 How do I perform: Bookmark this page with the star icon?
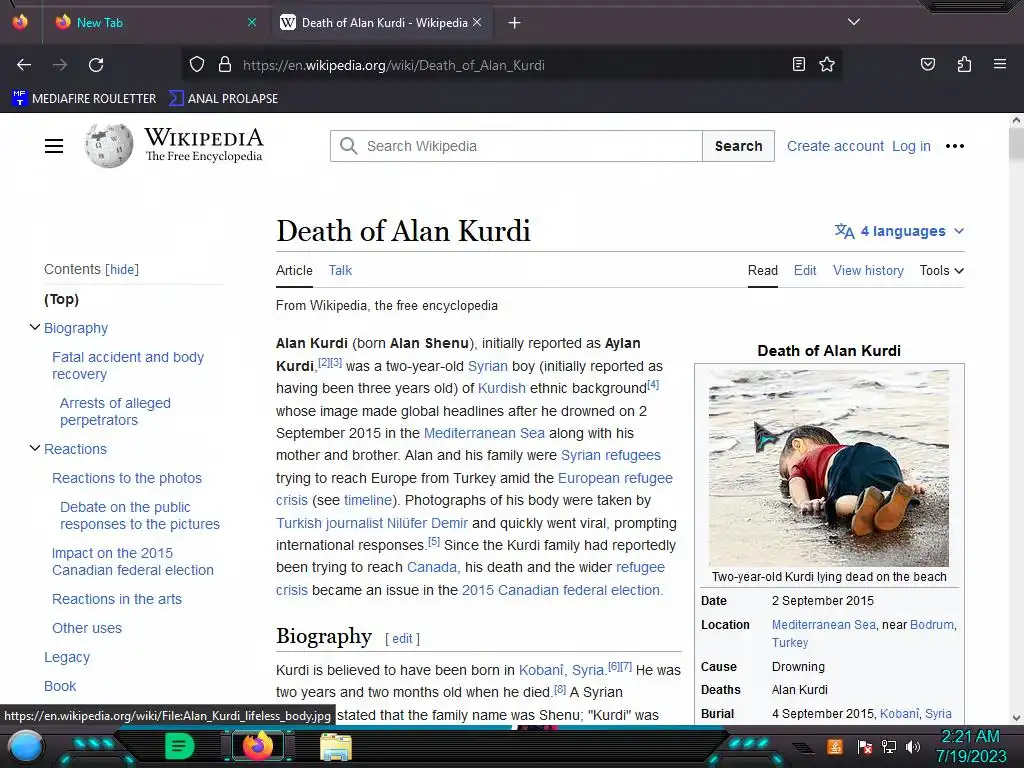(827, 64)
